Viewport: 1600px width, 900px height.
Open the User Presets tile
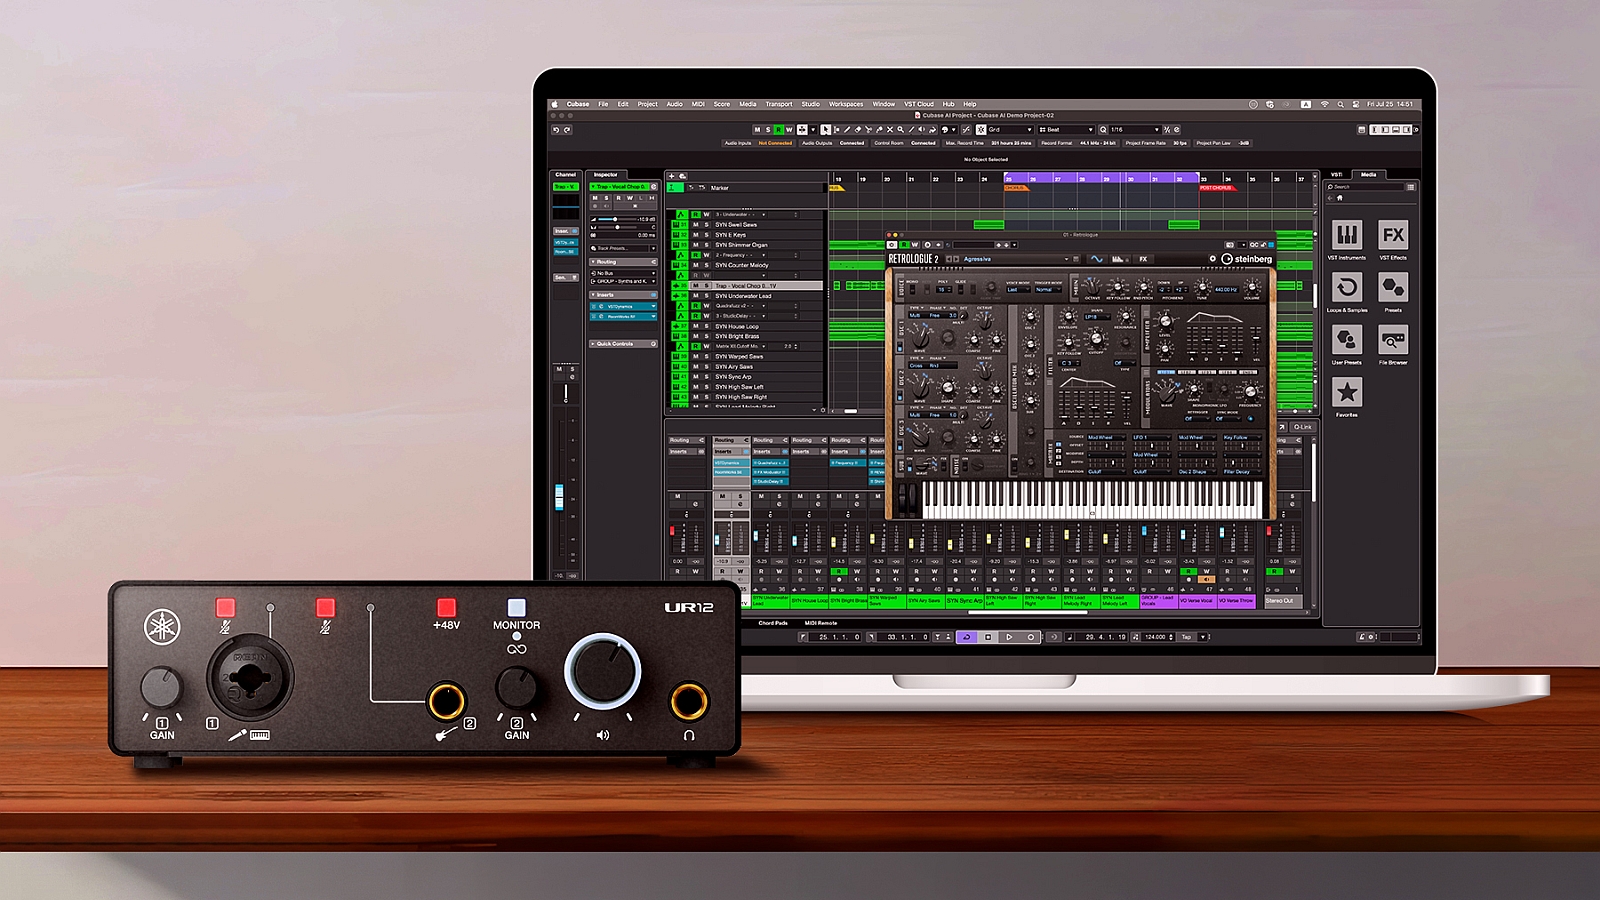click(1346, 340)
